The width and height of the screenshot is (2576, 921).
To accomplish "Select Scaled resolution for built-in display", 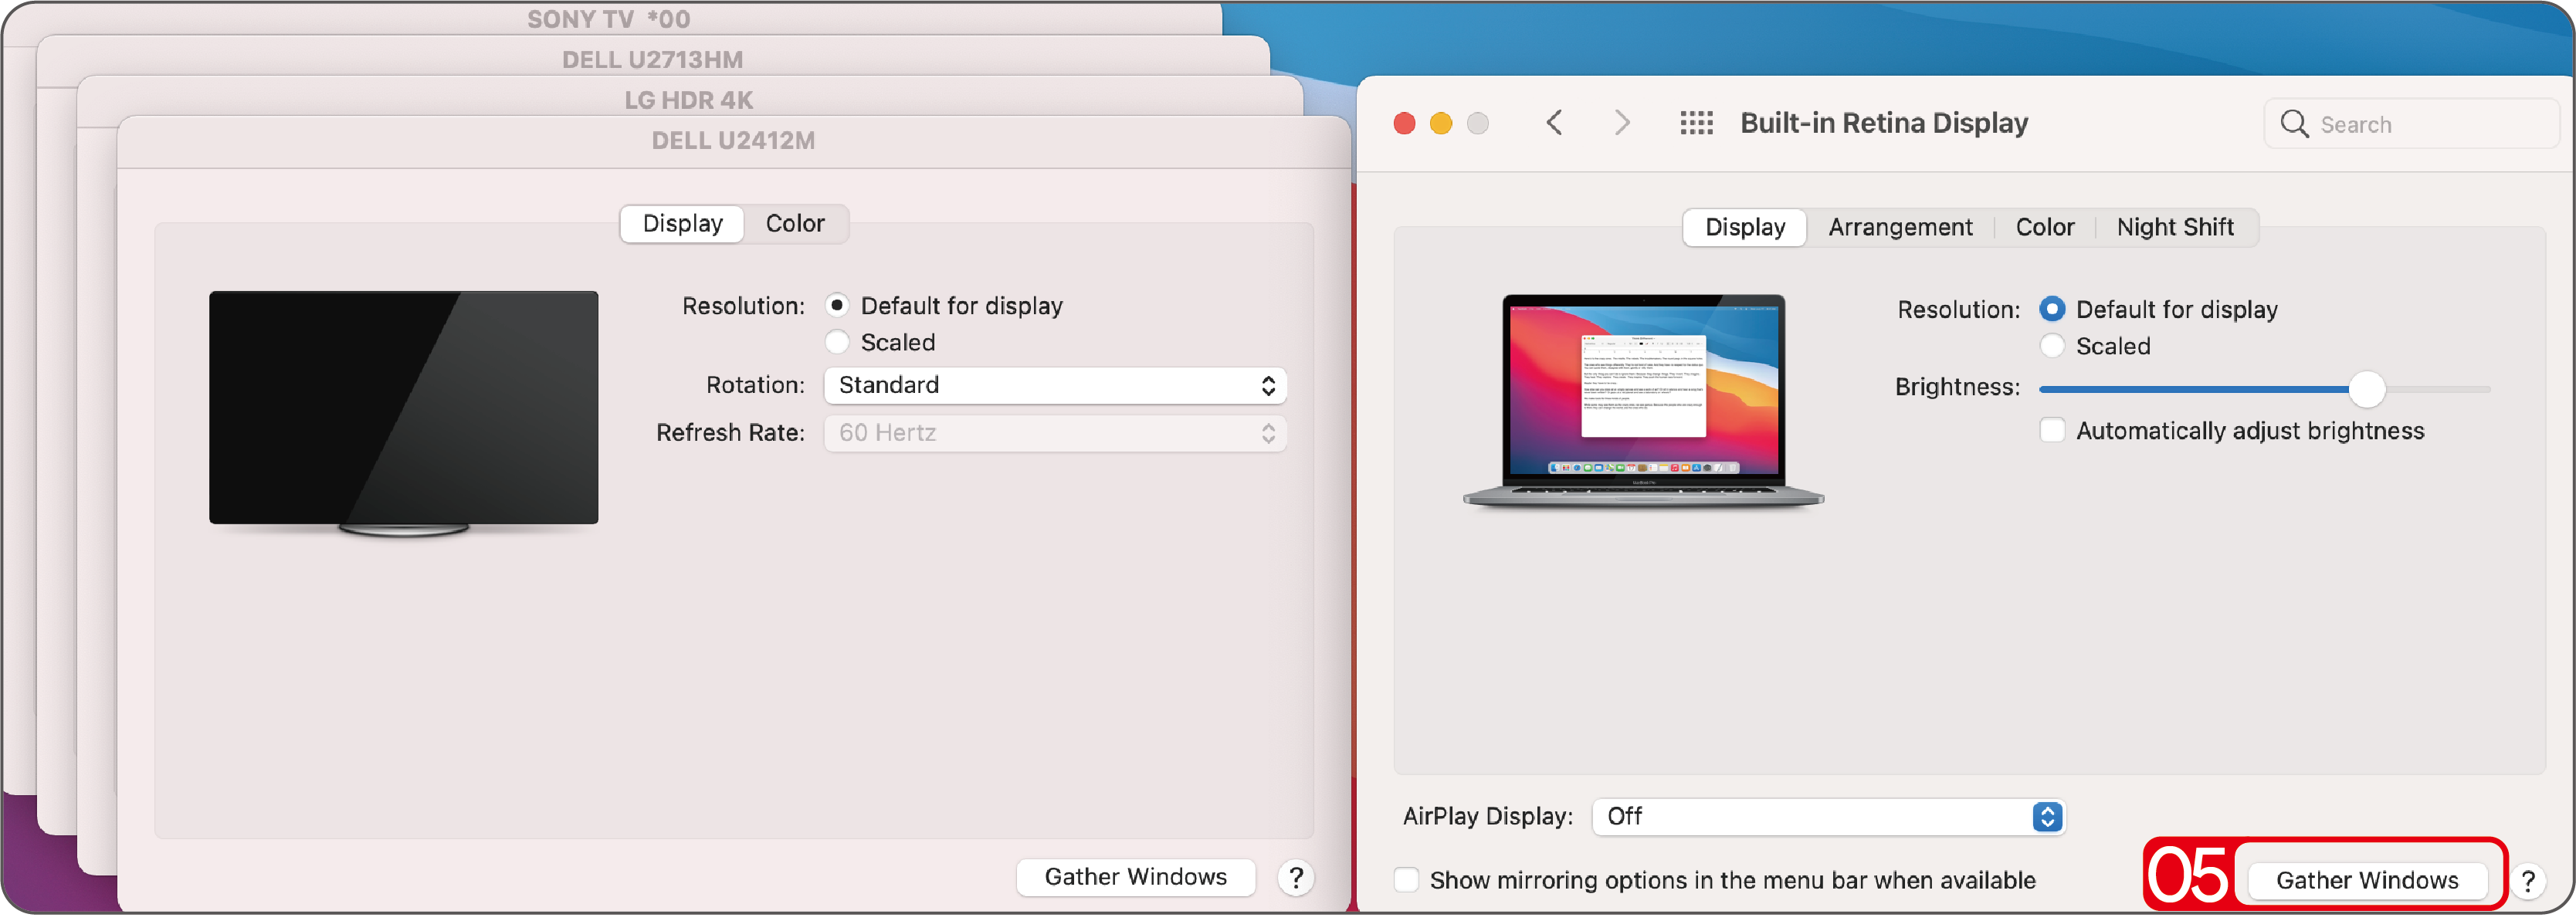I will click(2052, 346).
